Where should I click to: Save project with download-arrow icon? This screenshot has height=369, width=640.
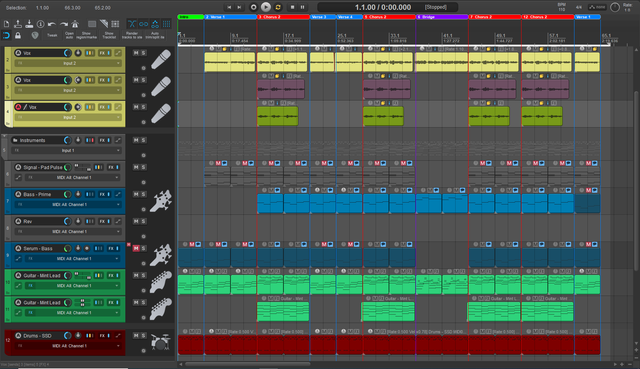click(x=29, y=24)
